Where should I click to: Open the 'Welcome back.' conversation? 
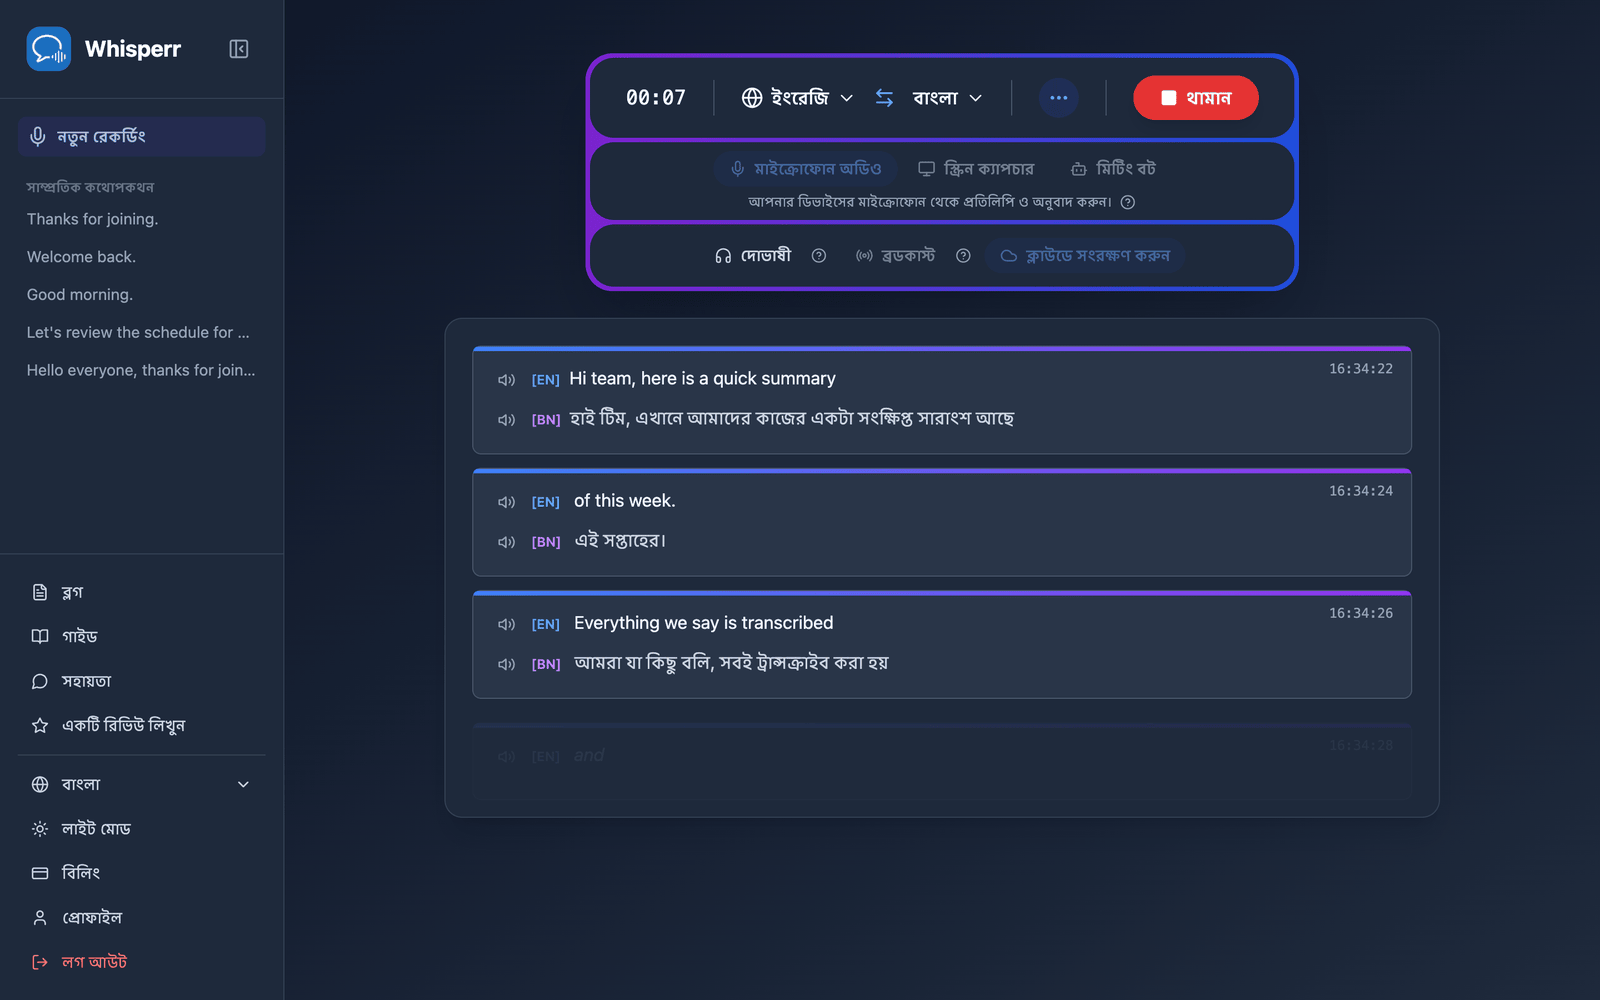[x=81, y=257]
